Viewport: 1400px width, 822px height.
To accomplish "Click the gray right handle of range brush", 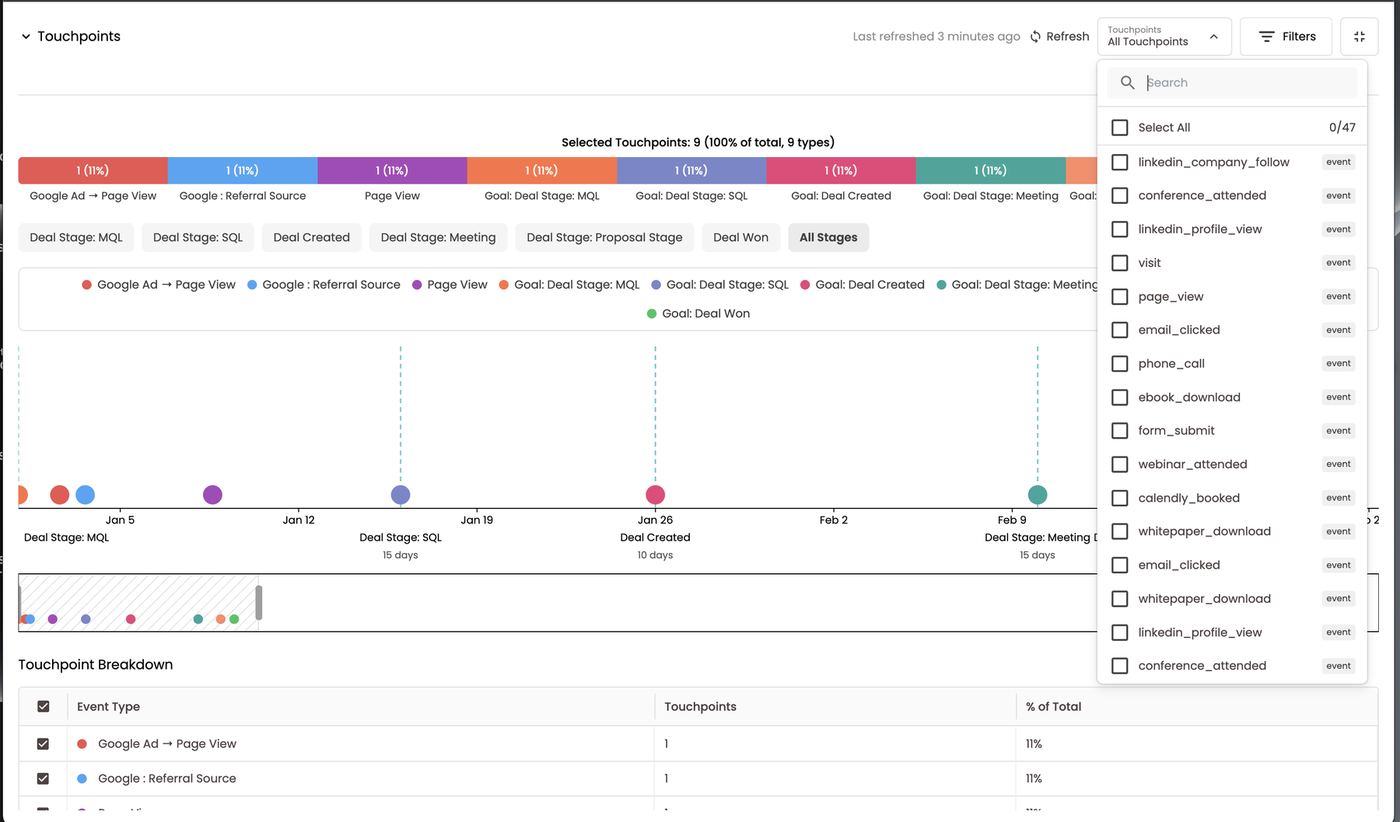I will [259, 603].
